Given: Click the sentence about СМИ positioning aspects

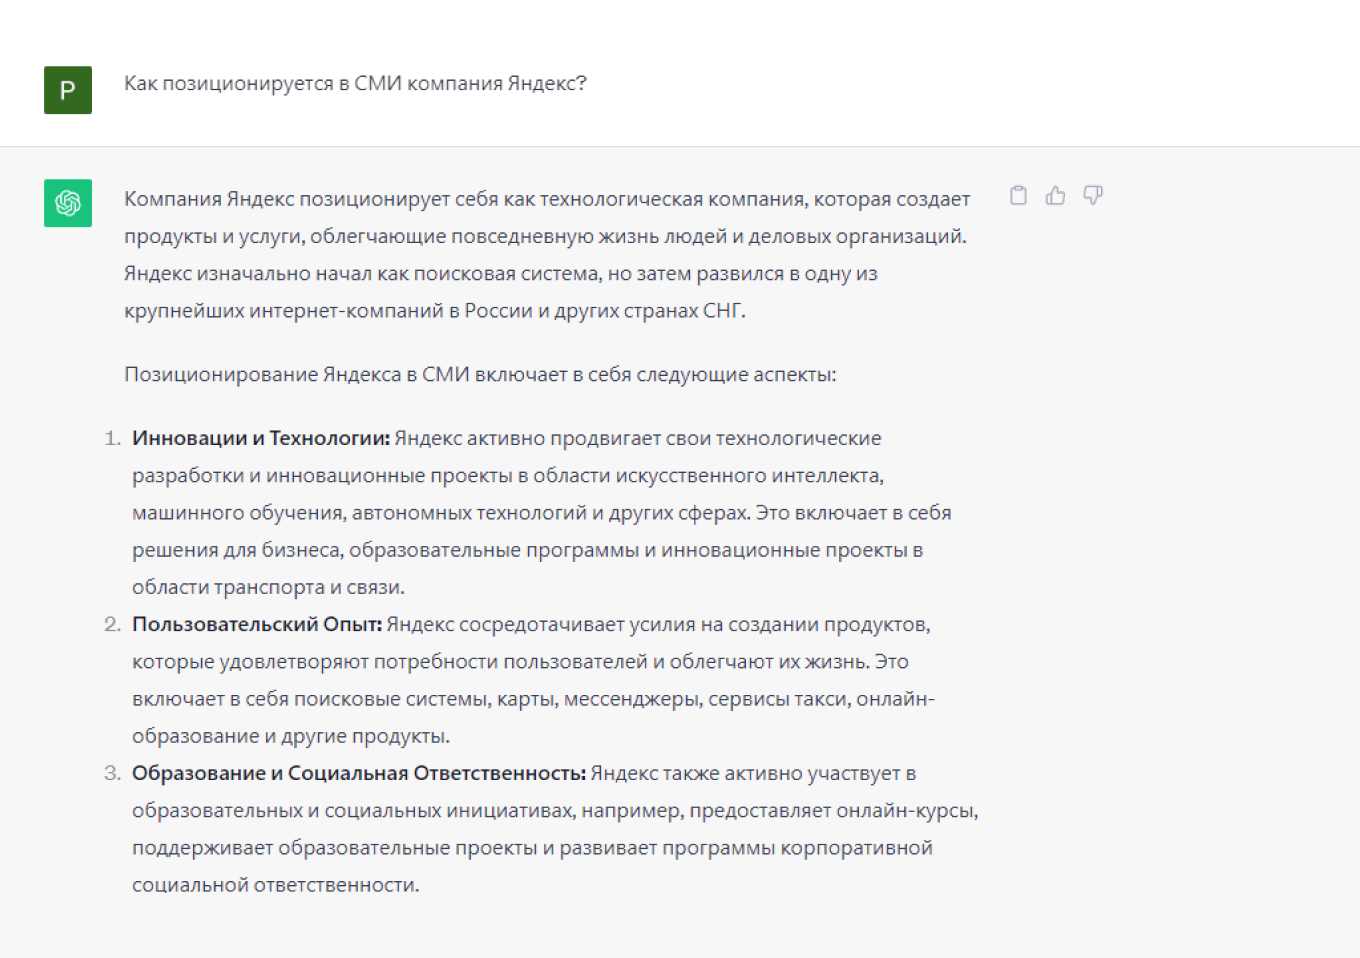Looking at the screenshot, I should click(x=481, y=374).
